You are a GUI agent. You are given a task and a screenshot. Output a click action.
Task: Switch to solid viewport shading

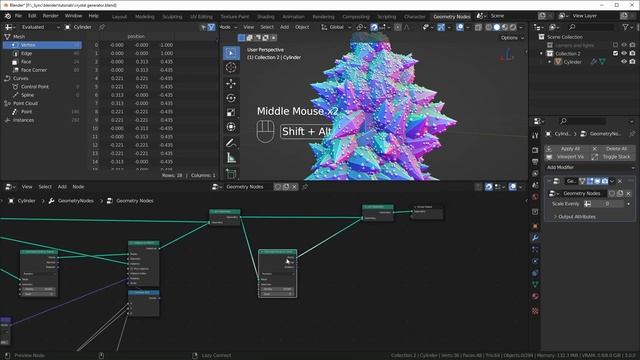(x=497, y=27)
